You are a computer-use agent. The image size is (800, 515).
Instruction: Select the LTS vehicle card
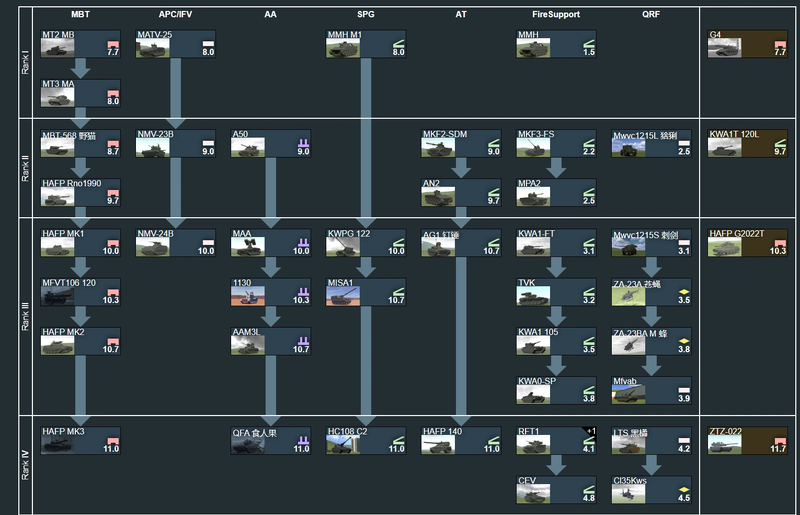coord(652,440)
